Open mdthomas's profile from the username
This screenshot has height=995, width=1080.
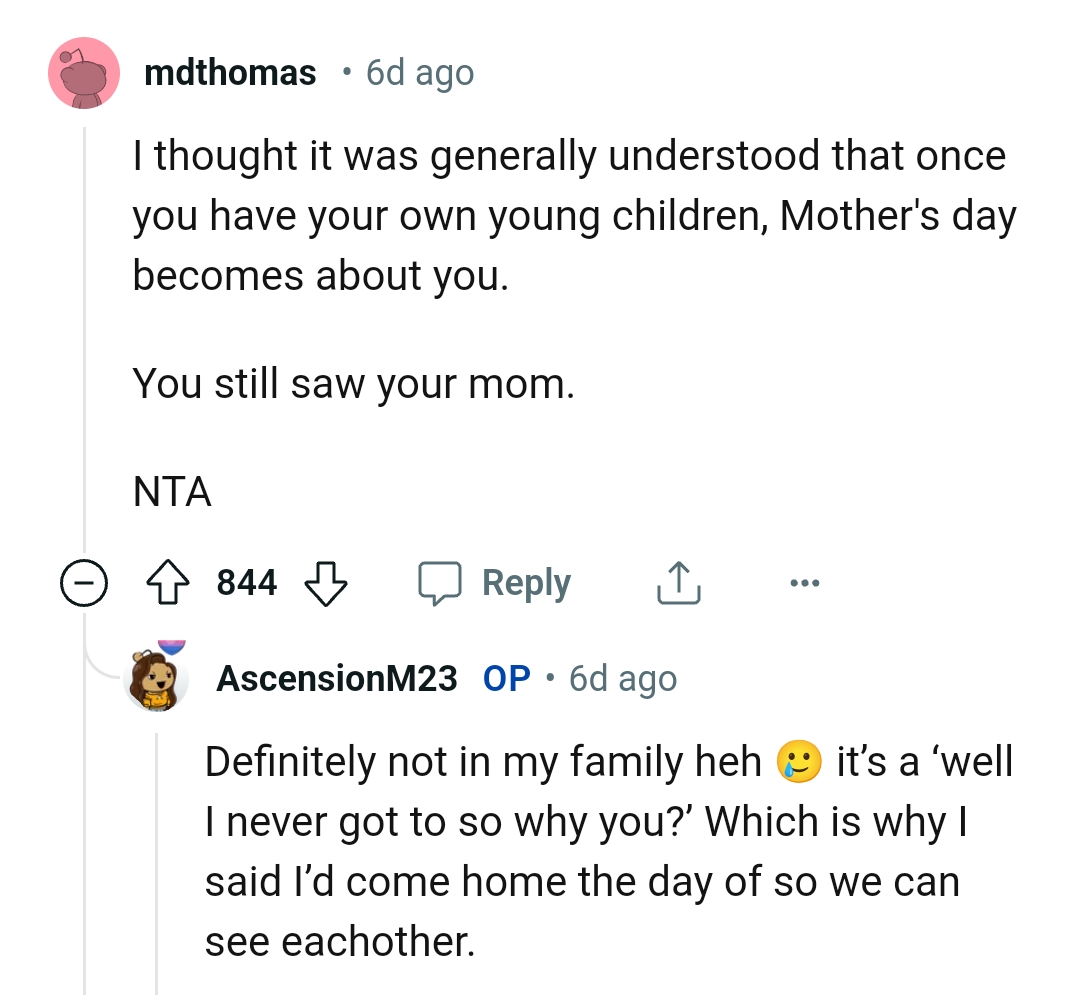(231, 72)
